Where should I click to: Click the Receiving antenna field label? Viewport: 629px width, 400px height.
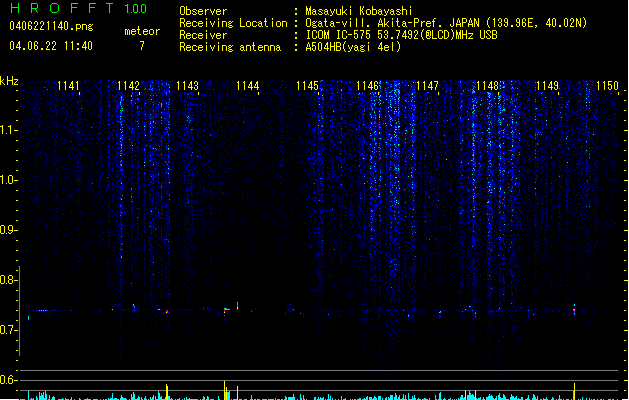click(230, 47)
